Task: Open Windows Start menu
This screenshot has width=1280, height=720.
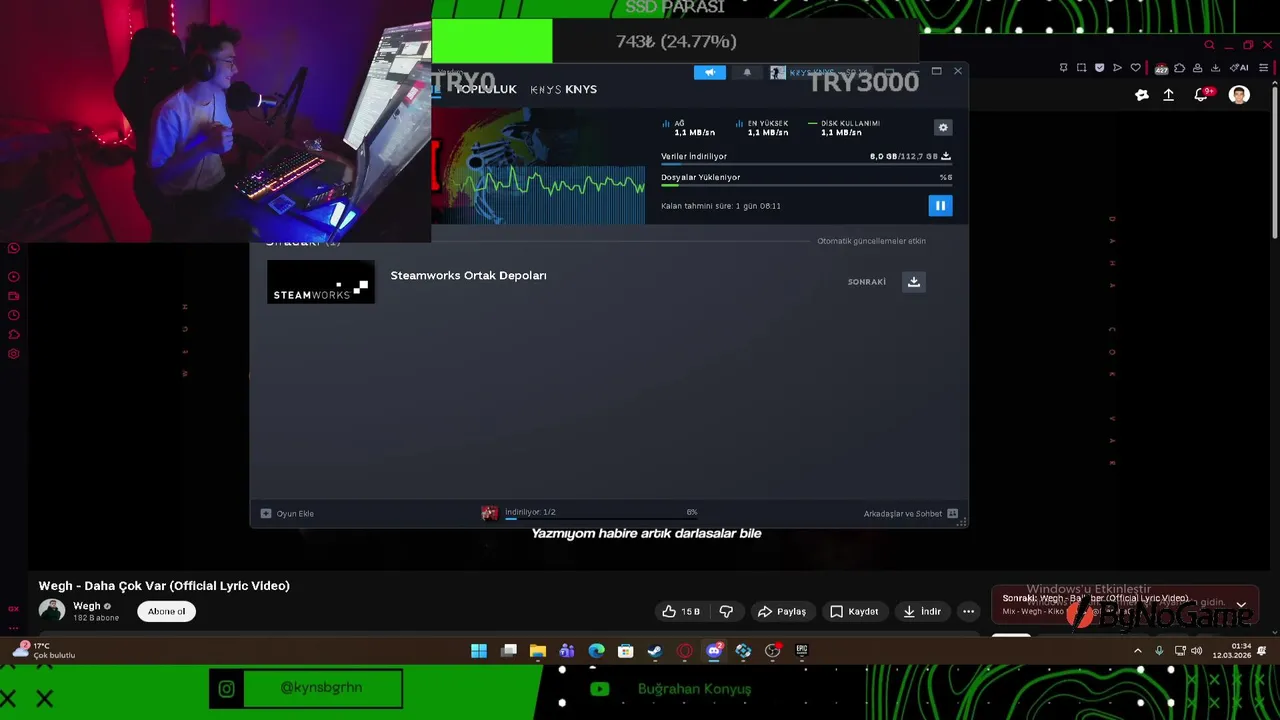Action: 479,651
